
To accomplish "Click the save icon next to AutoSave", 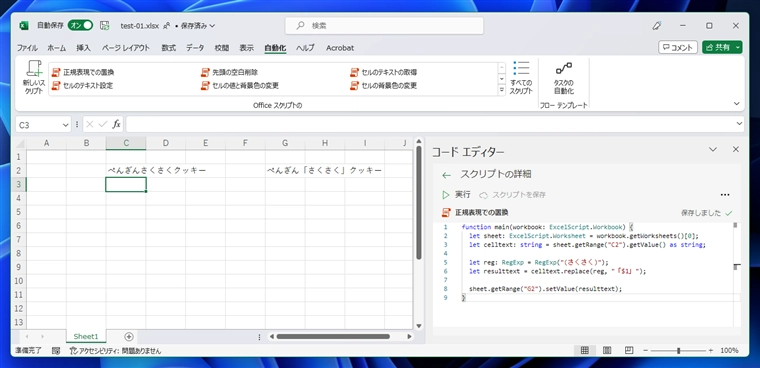I will pyautogui.click(x=104, y=25).
